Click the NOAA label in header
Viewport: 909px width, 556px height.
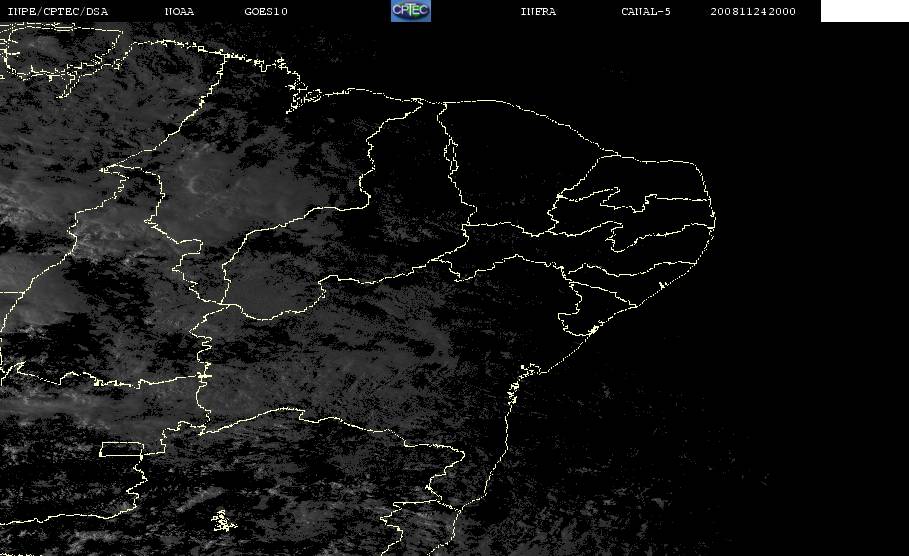click(179, 12)
